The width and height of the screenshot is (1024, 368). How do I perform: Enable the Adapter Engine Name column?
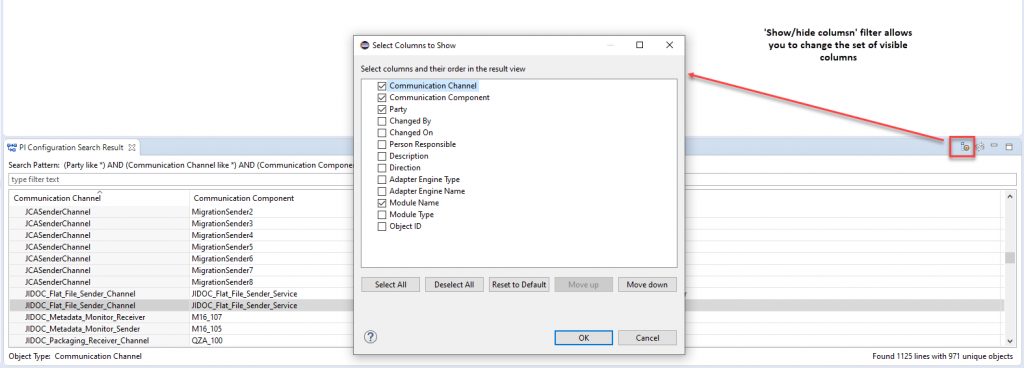click(x=382, y=191)
